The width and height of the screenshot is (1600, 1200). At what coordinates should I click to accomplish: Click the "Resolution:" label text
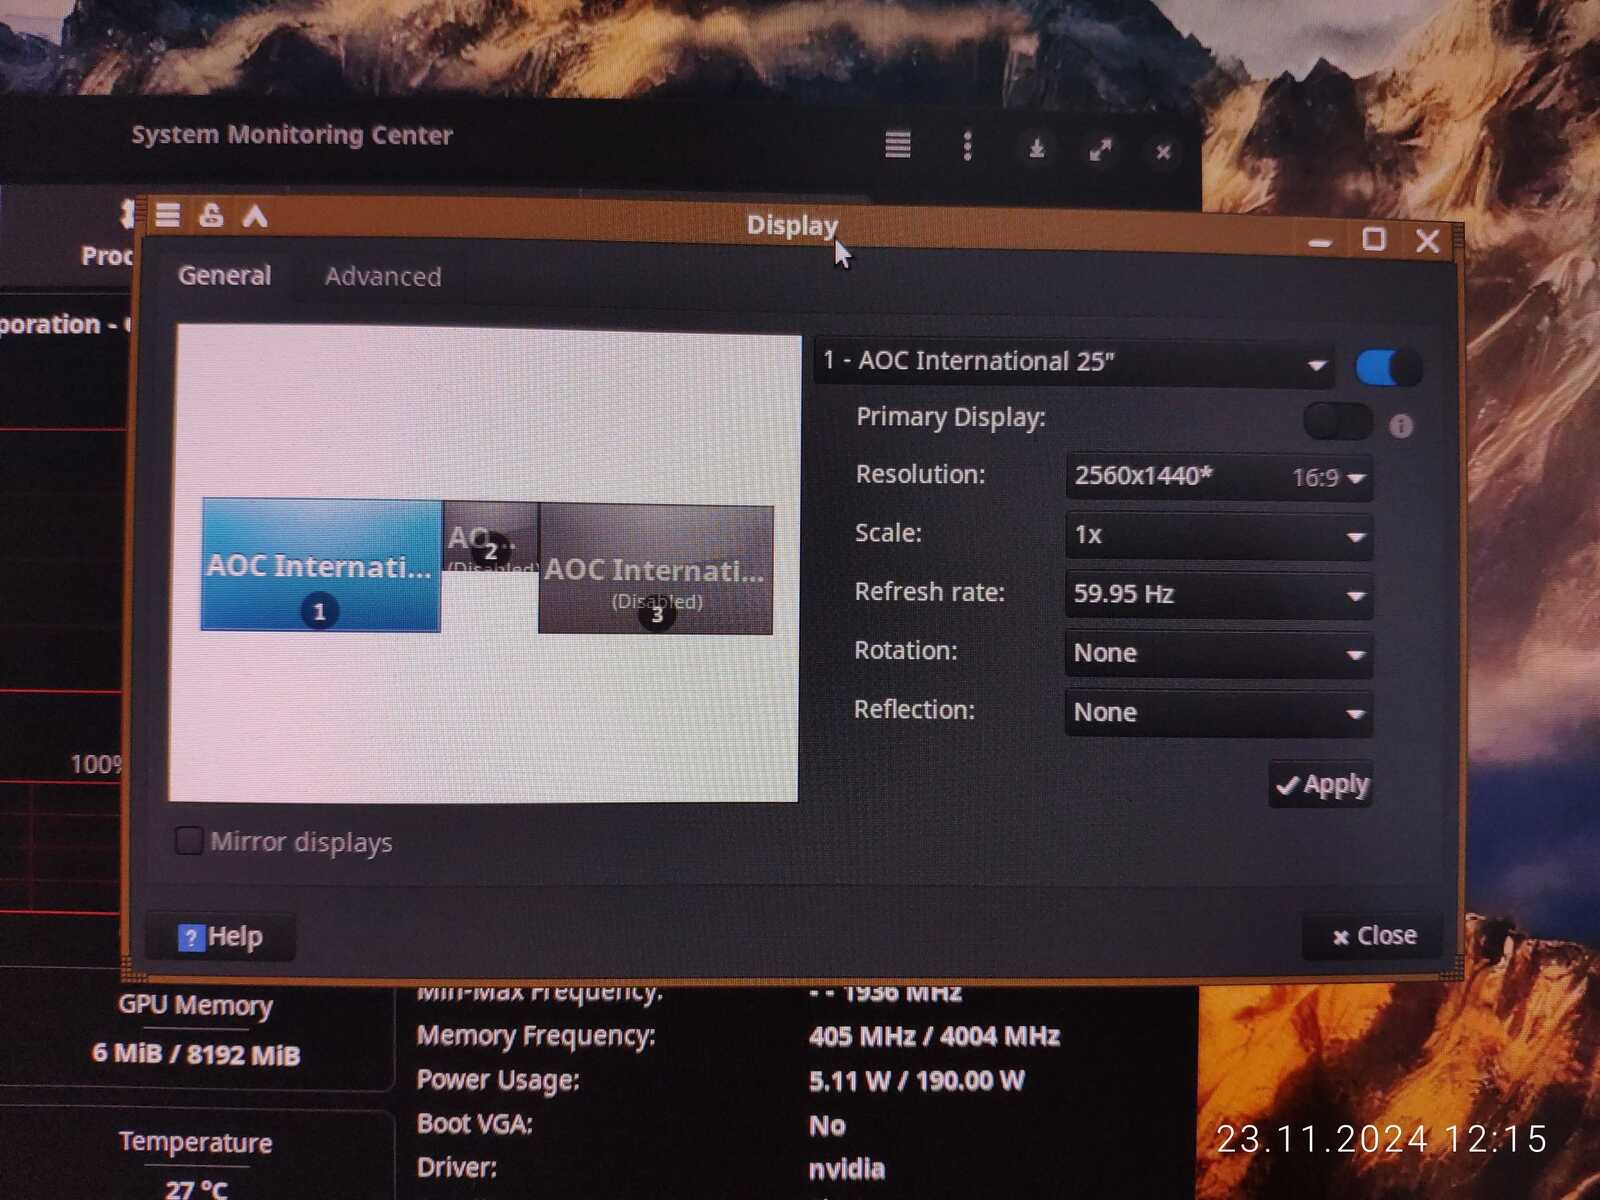pyautogui.click(x=920, y=474)
